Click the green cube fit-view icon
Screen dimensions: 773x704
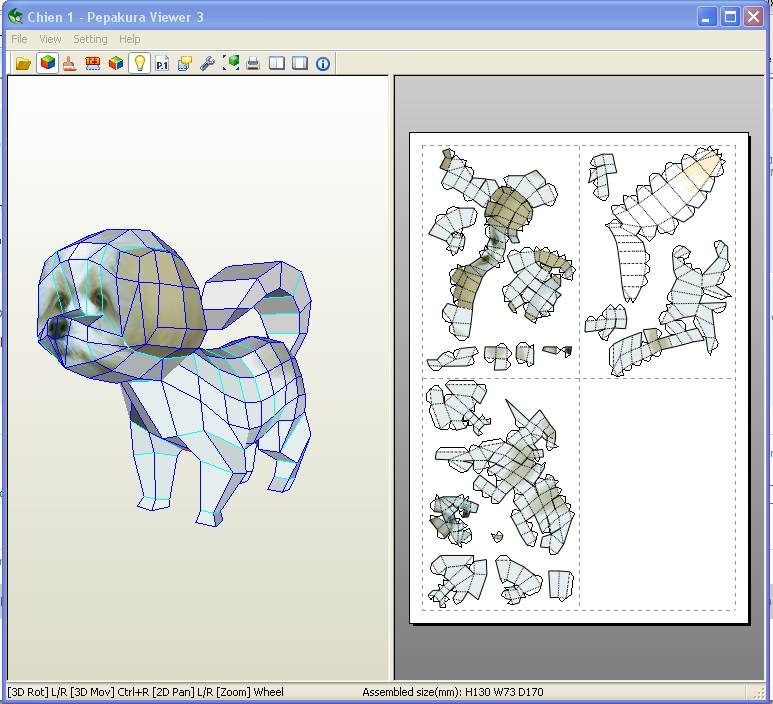pyautogui.click(x=231, y=63)
